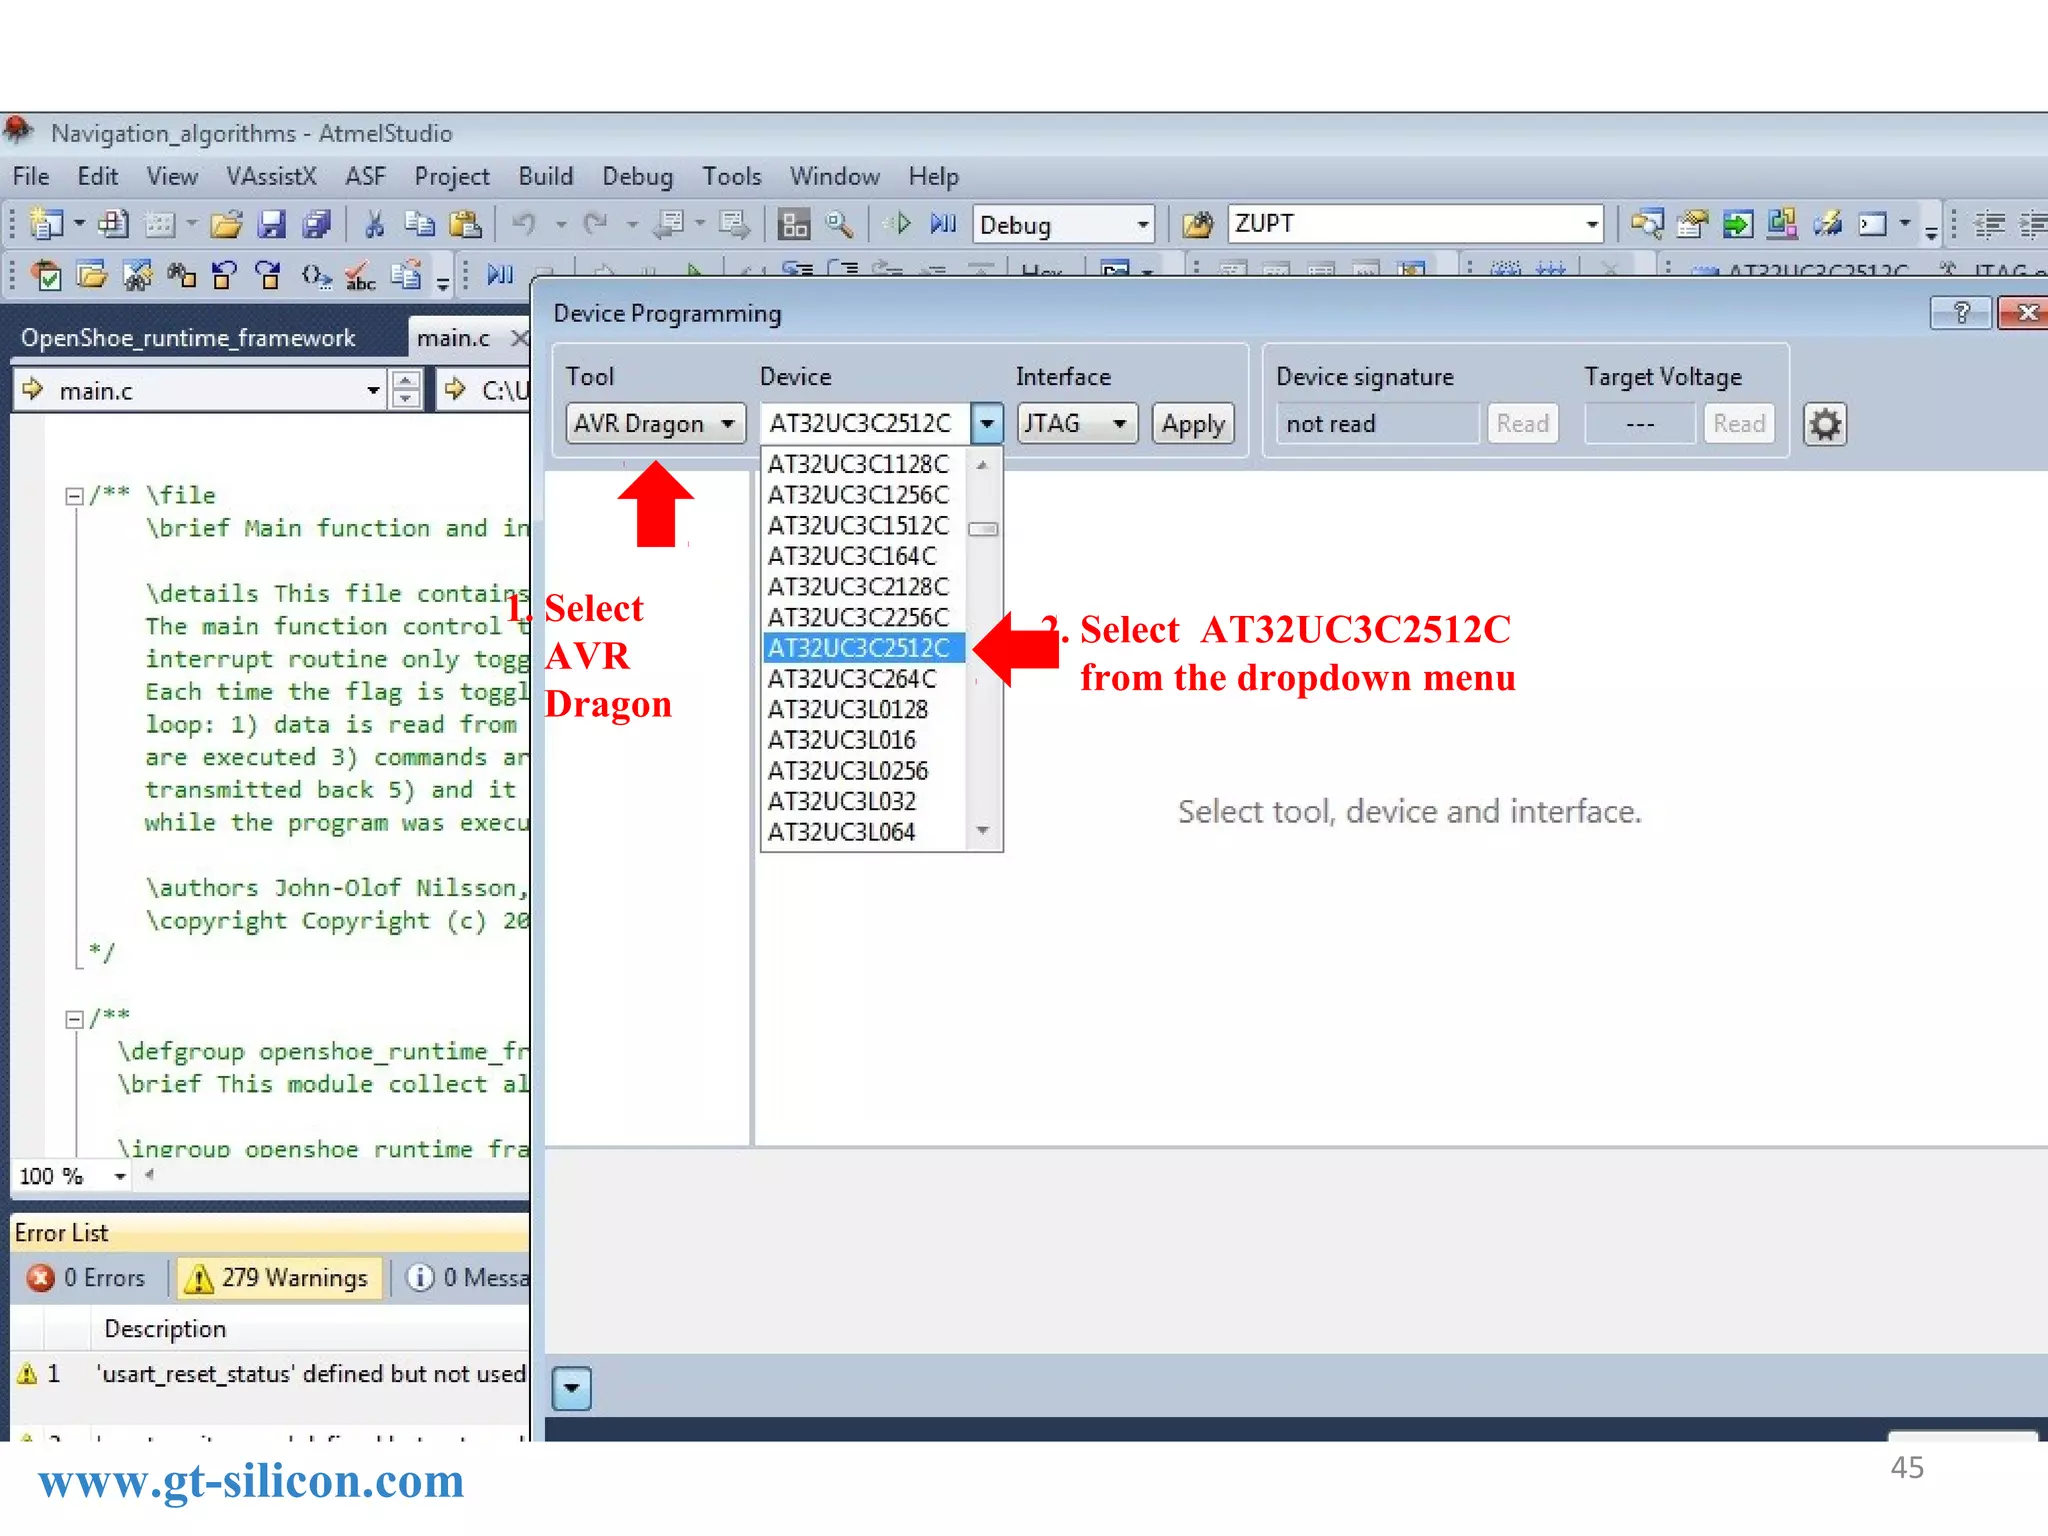
Task: Open the Build menu
Action: [546, 177]
